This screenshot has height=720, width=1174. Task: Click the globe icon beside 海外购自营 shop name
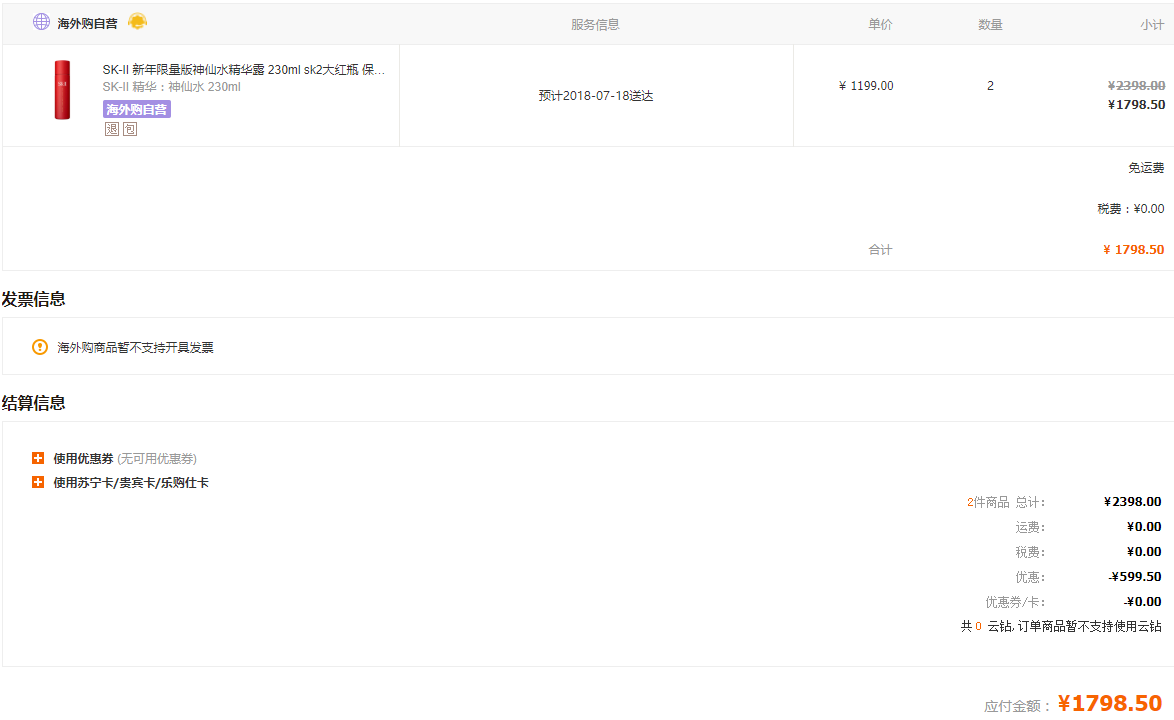(x=41, y=22)
